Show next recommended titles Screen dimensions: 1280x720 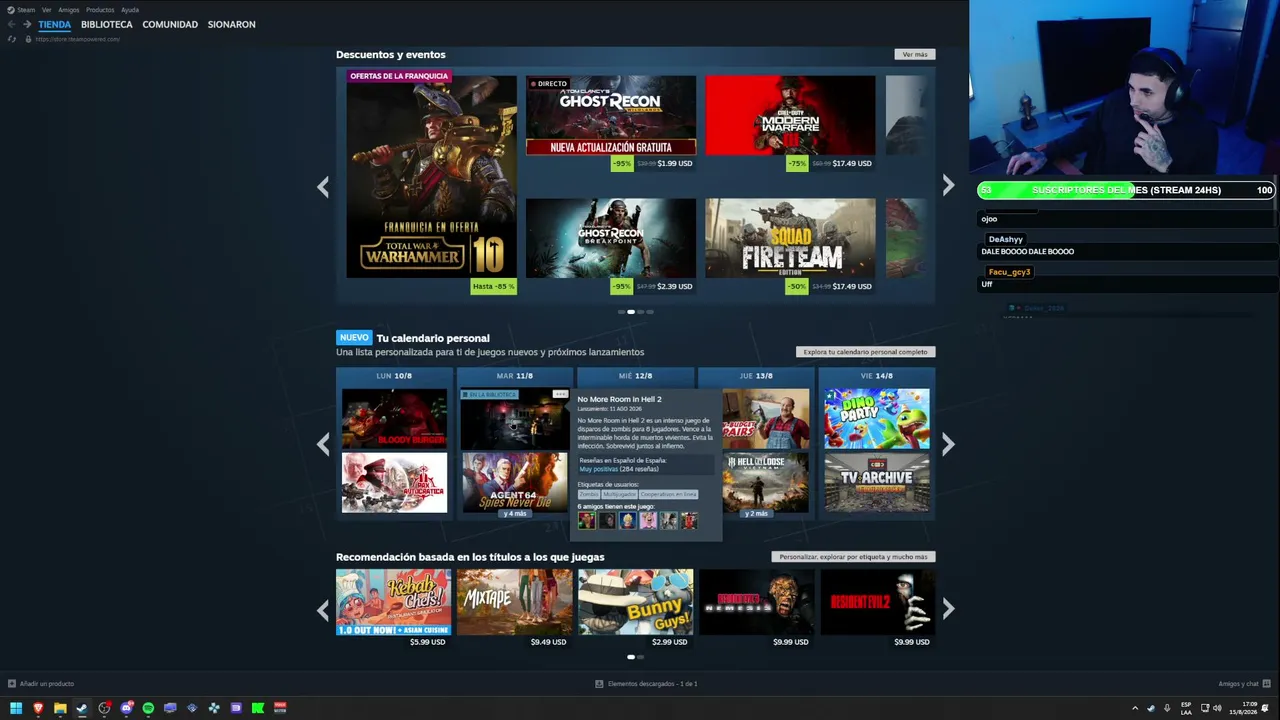click(948, 608)
